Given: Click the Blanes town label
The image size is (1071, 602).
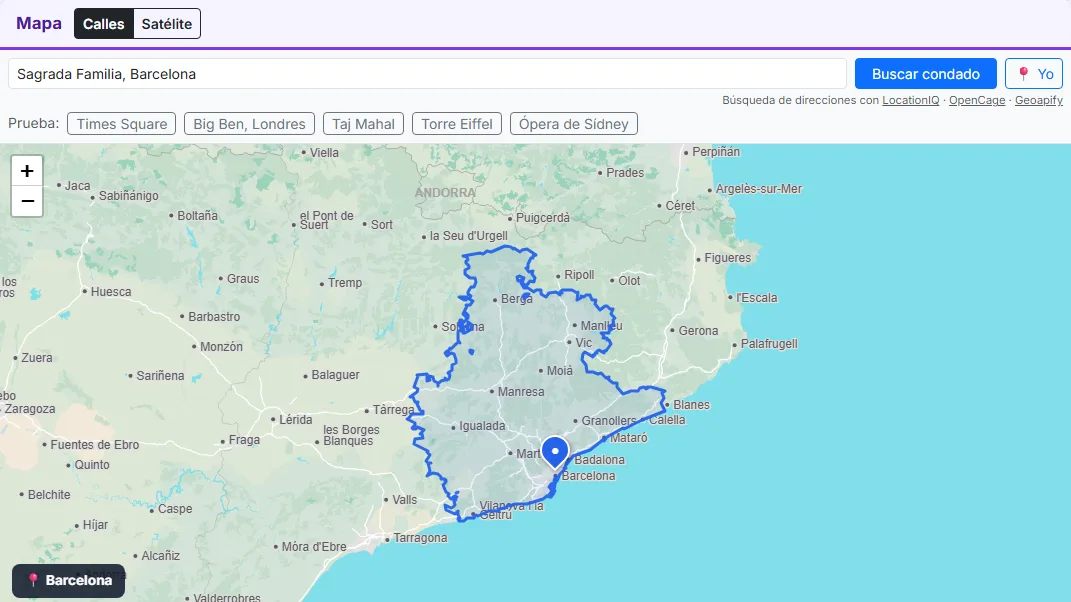Looking at the screenshot, I should [691, 405].
